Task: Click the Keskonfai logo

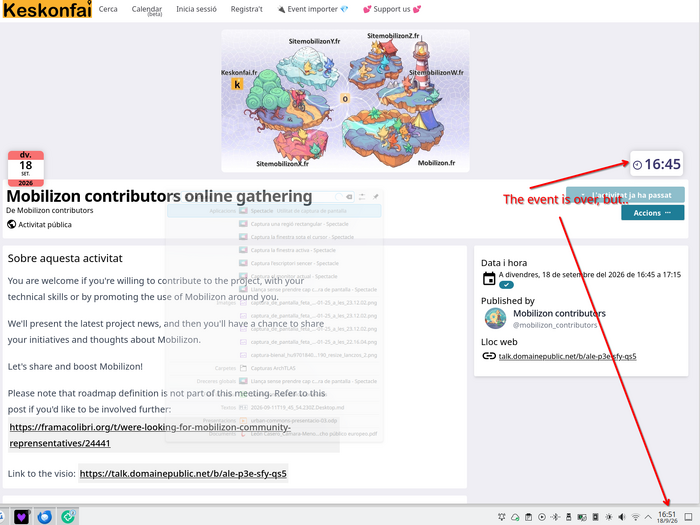Action: click(x=47, y=9)
